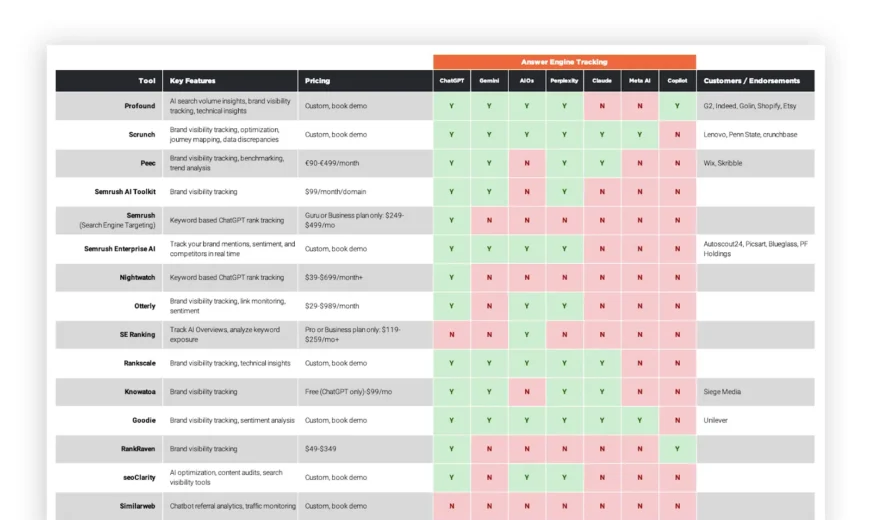Click the Profound tool name

140,106
